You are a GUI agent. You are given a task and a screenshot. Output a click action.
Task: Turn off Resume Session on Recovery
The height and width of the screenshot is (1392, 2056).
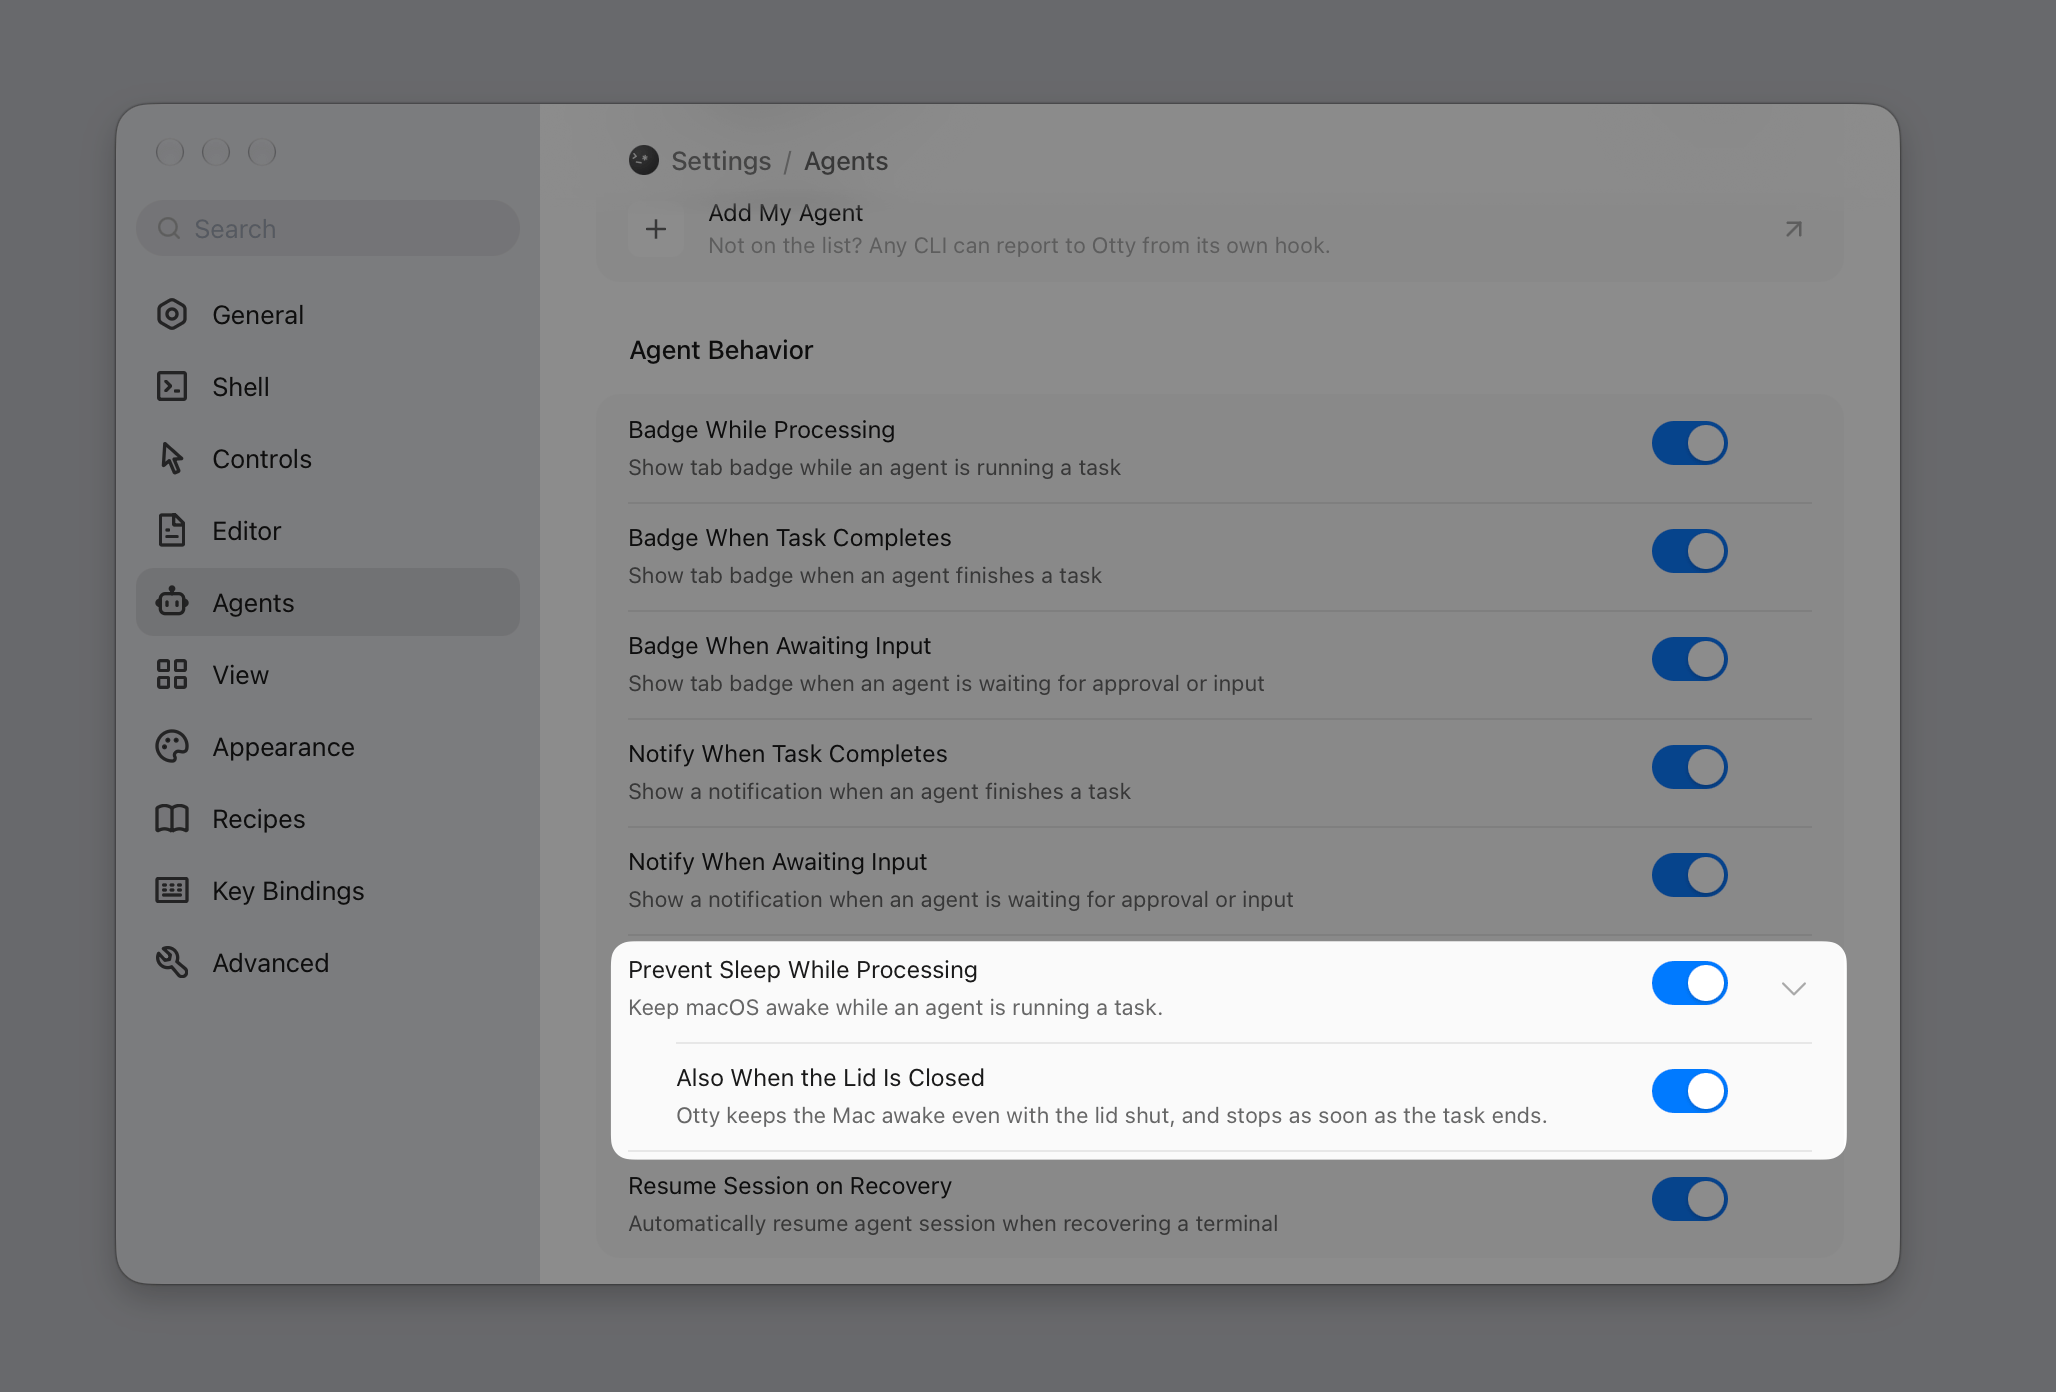[x=1690, y=1199]
